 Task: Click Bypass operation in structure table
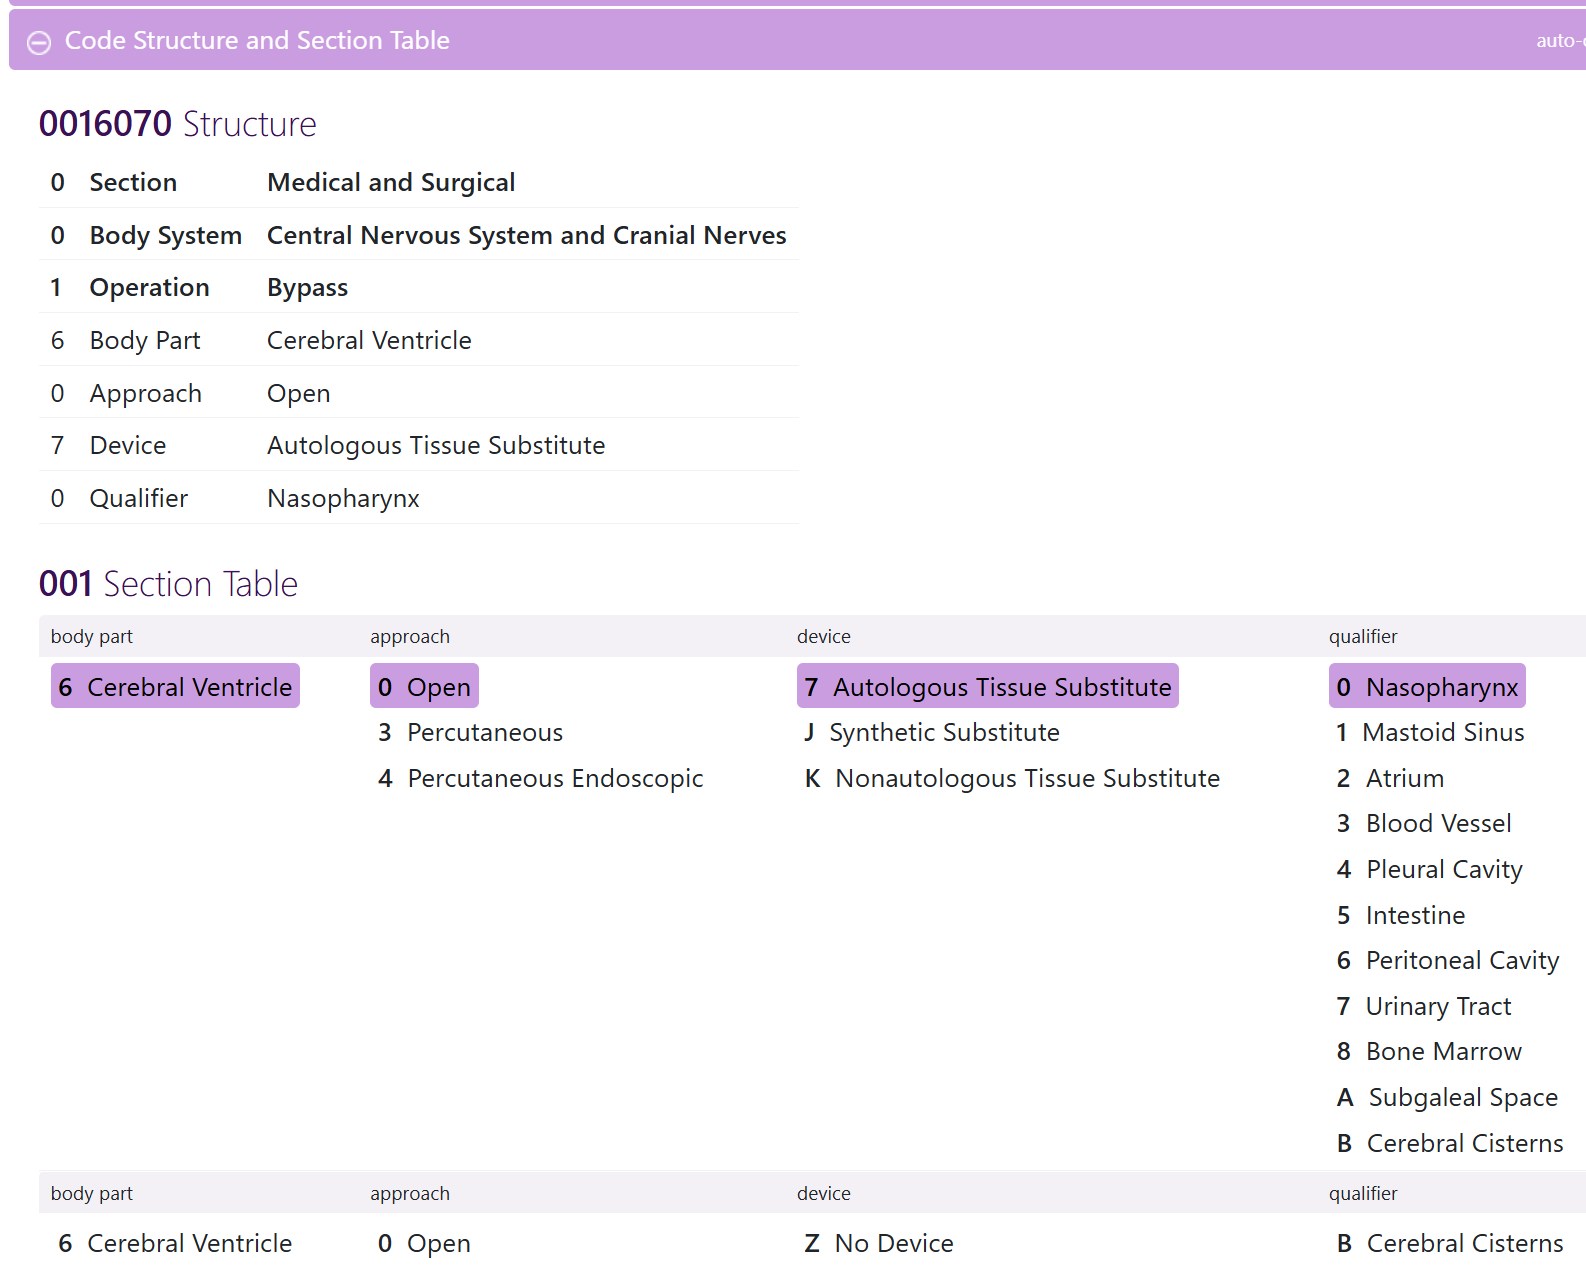tap(307, 288)
